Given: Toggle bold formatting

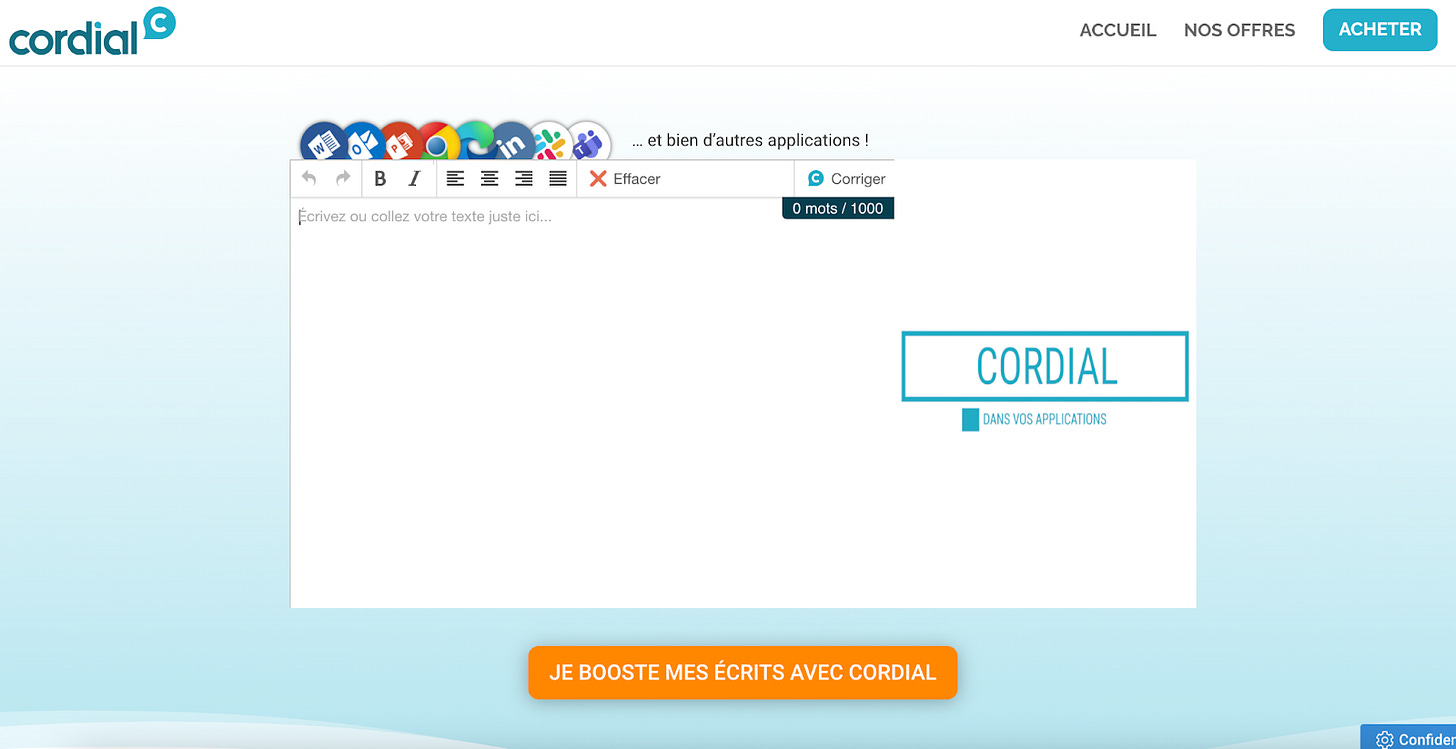Looking at the screenshot, I should [380, 179].
